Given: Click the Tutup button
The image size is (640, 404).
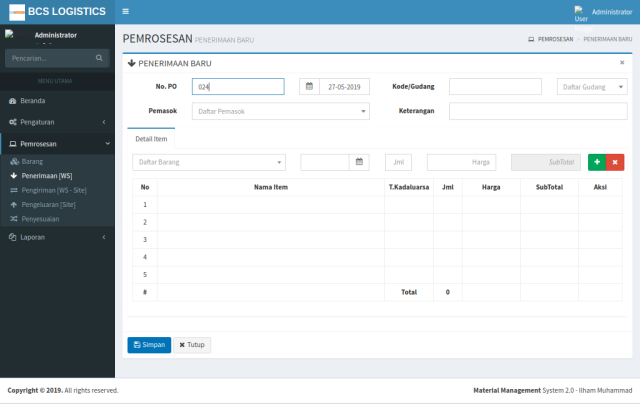Looking at the screenshot, I should tap(192, 344).
